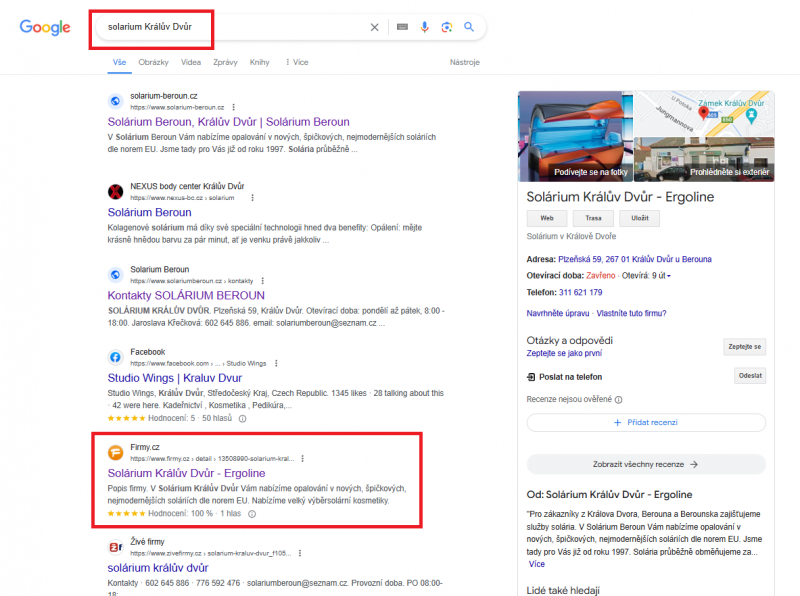Viewport: 800px width, 596px height.
Task: Ask a question with Zeptejte se button
Action: tap(745, 347)
